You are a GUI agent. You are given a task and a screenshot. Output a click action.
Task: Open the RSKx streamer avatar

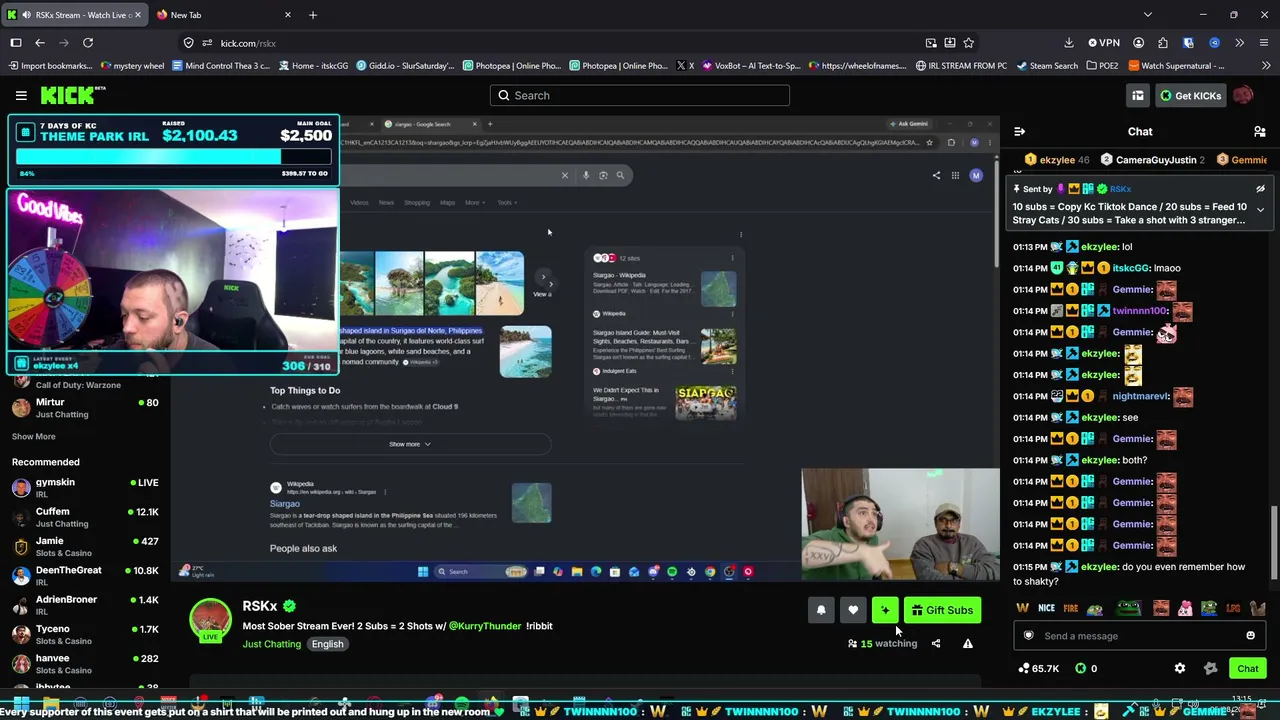pyautogui.click(x=210, y=620)
